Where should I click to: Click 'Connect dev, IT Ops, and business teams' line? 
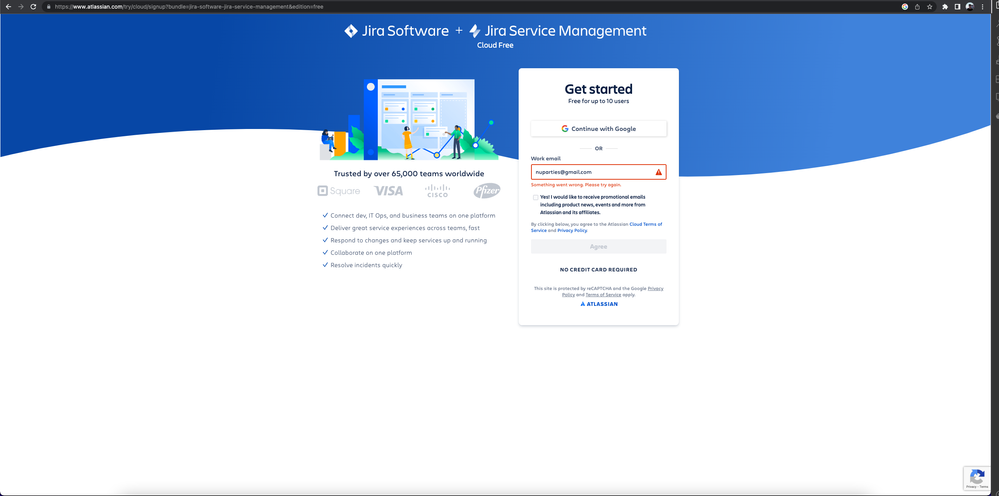pos(413,216)
